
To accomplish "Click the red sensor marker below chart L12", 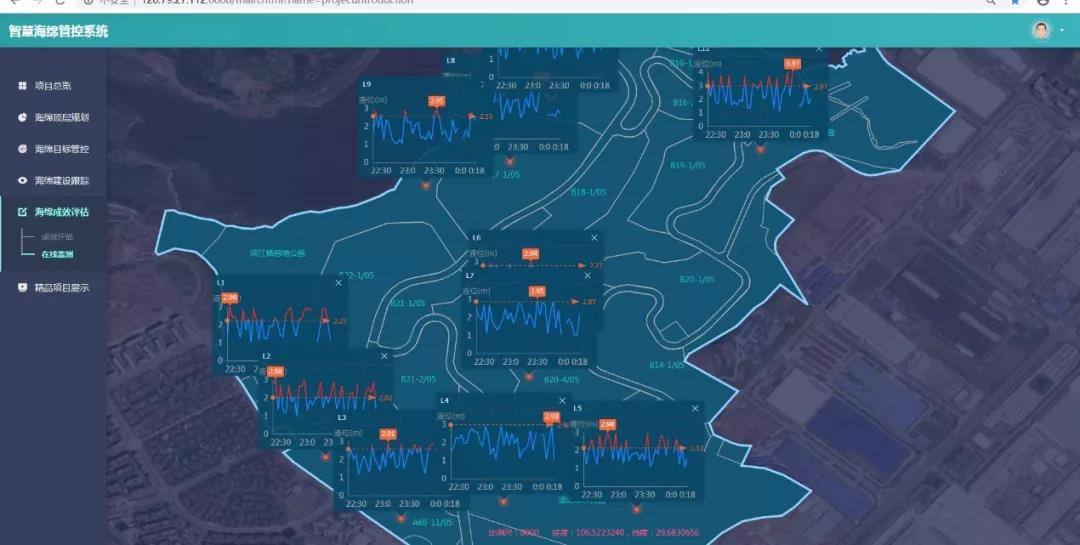I will click(760, 149).
